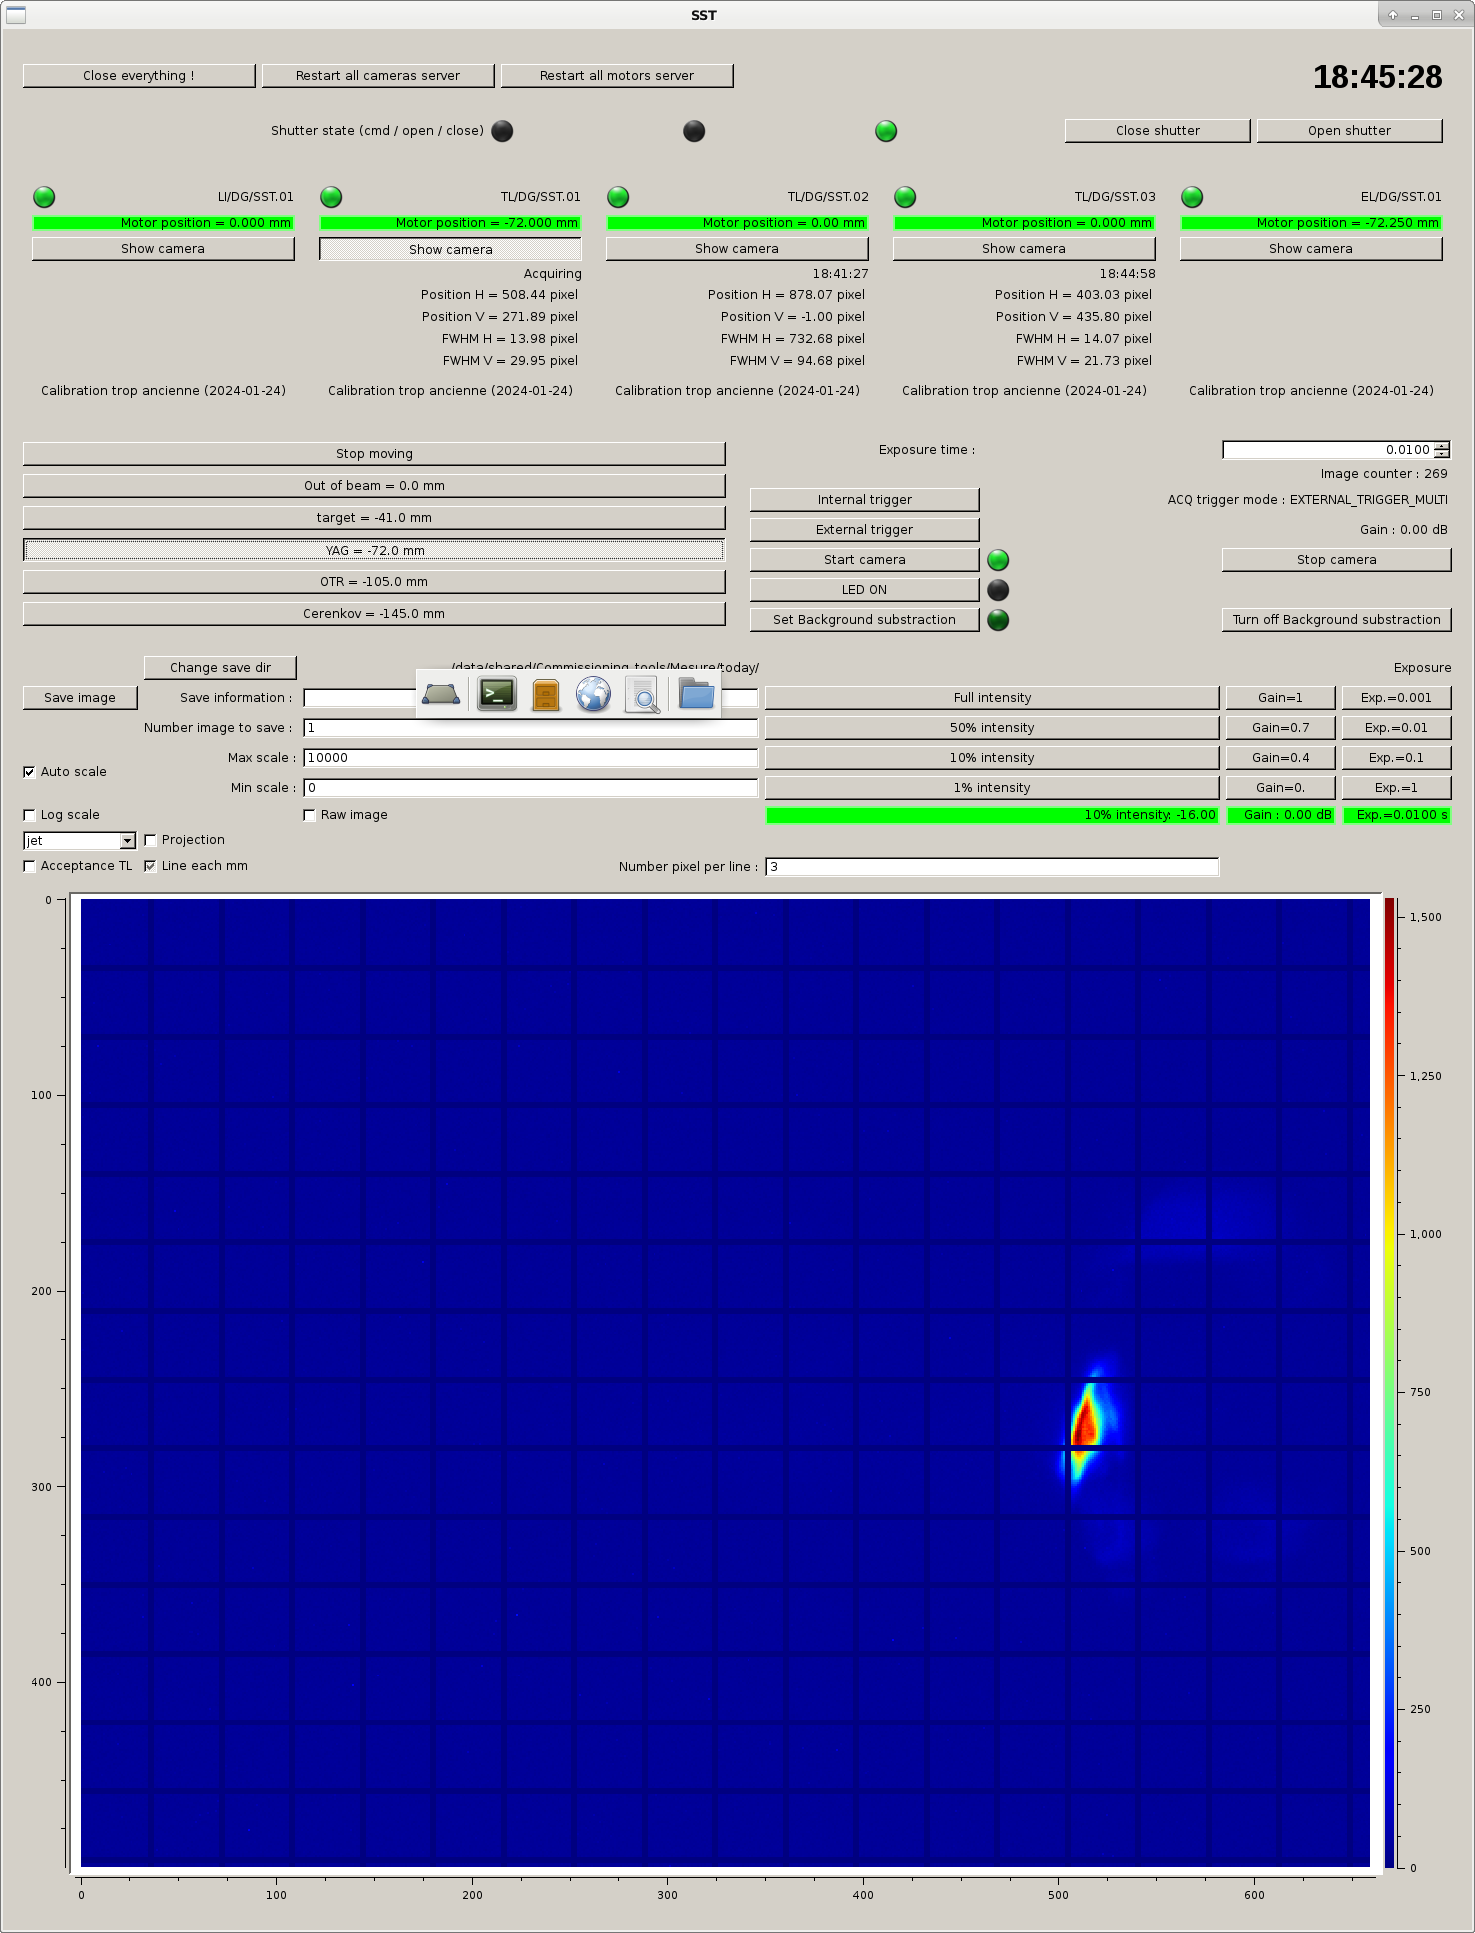Increase exposure time with the spinner arrow
Image resolution: width=1475 pixels, height=1933 pixels.
pyautogui.click(x=1441, y=446)
